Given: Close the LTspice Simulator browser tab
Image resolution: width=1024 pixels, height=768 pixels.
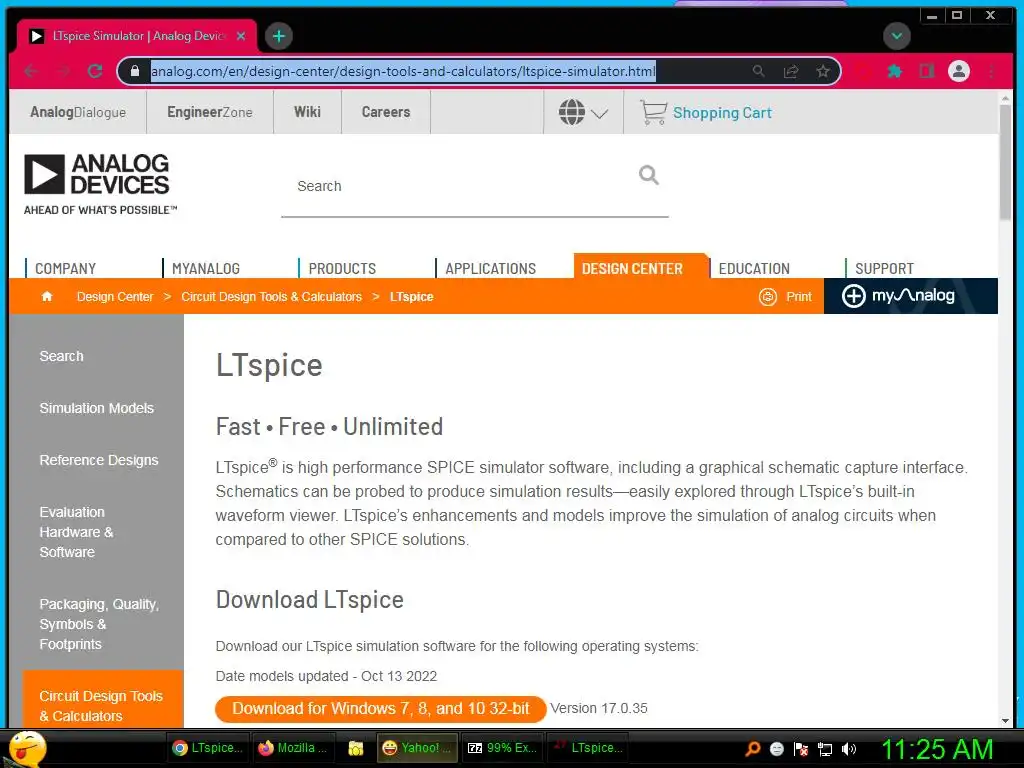Looking at the screenshot, I should (x=241, y=36).
